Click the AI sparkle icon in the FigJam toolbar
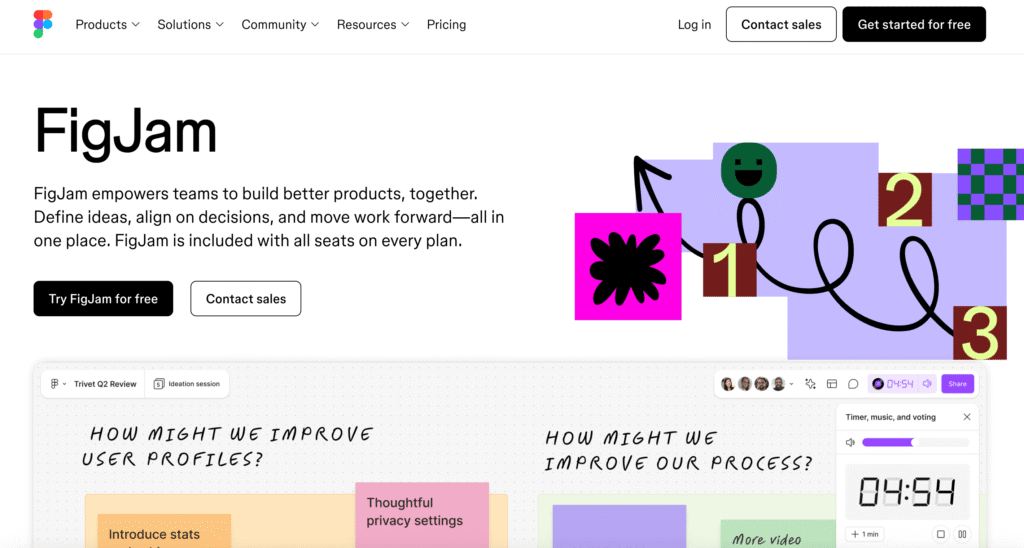1024x548 pixels. [810, 384]
